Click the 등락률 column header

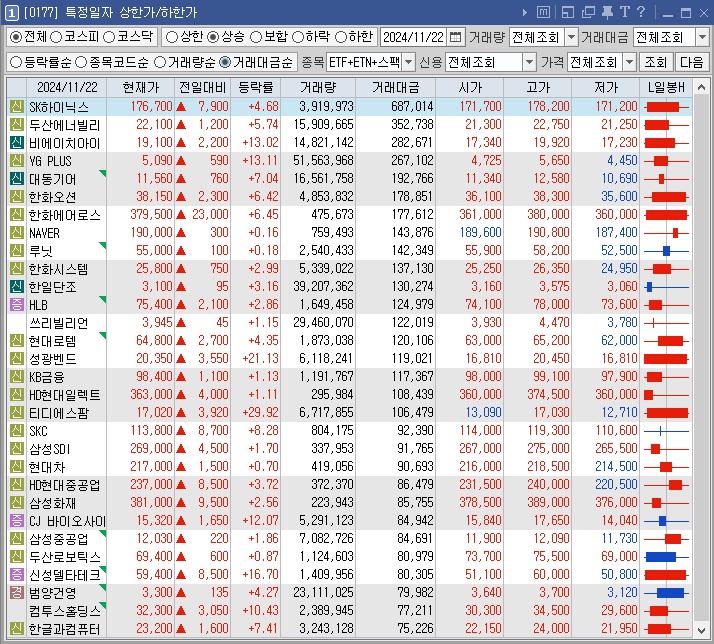(255, 87)
